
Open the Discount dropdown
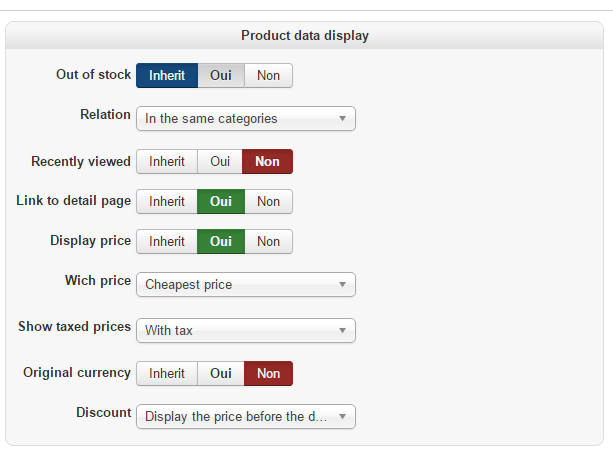coord(246,417)
